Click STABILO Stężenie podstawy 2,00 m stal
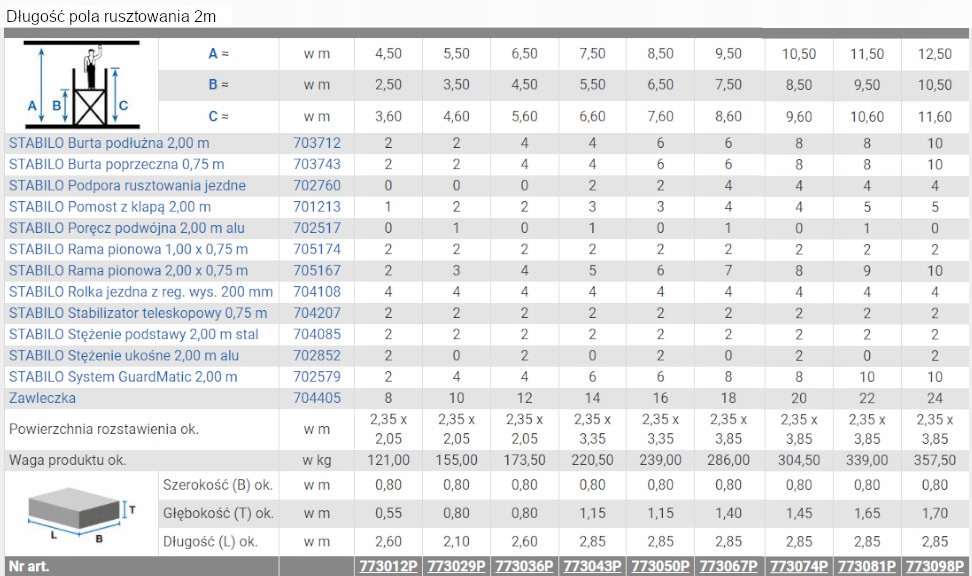The height and width of the screenshot is (576, 972). [x=133, y=334]
